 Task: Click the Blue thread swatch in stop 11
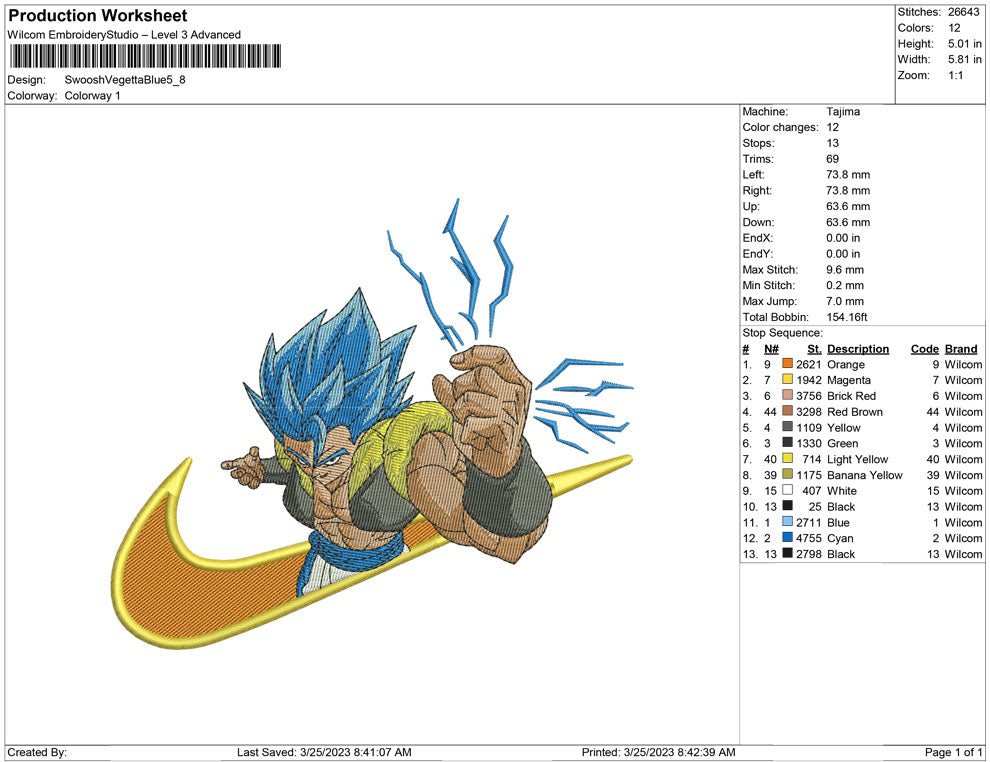point(787,521)
